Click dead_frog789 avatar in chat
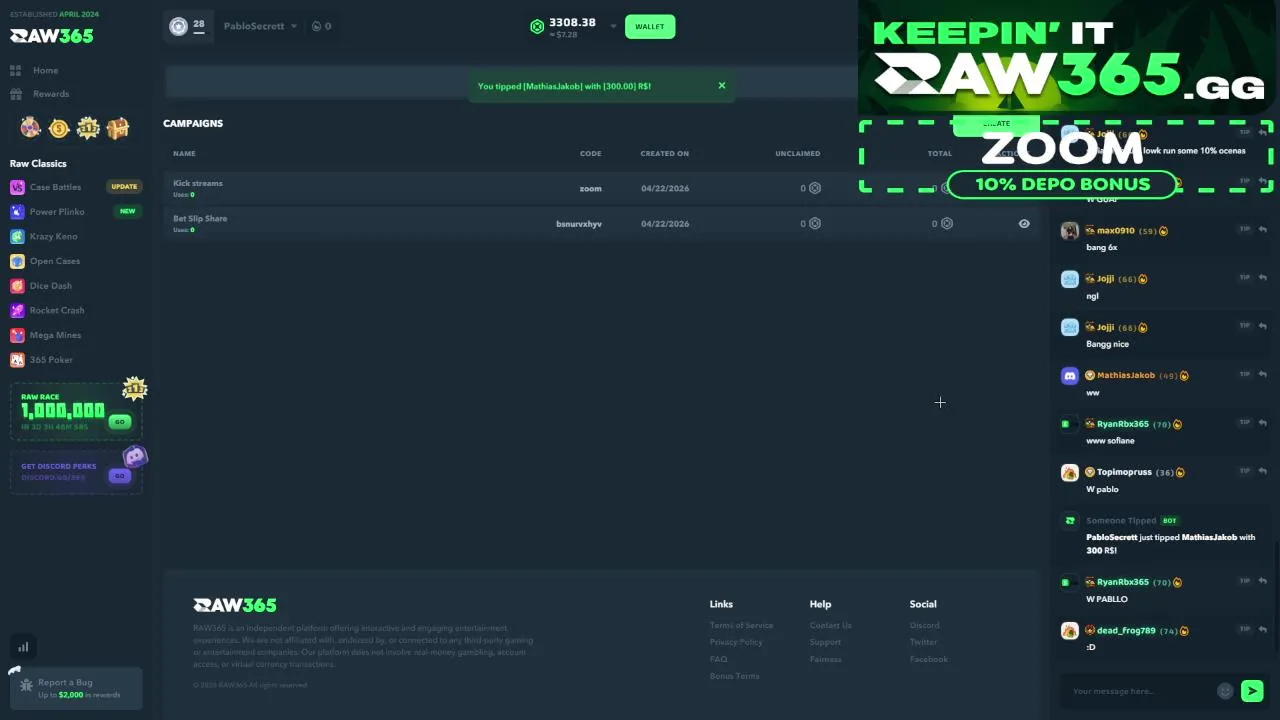The width and height of the screenshot is (1280, 720). click(1070, 631)
